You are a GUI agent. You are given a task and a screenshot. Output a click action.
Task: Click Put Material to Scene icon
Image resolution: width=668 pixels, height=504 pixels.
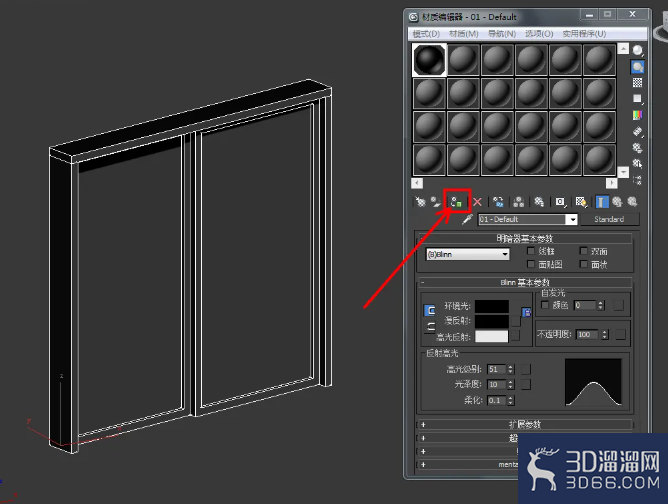coord(435,202)
